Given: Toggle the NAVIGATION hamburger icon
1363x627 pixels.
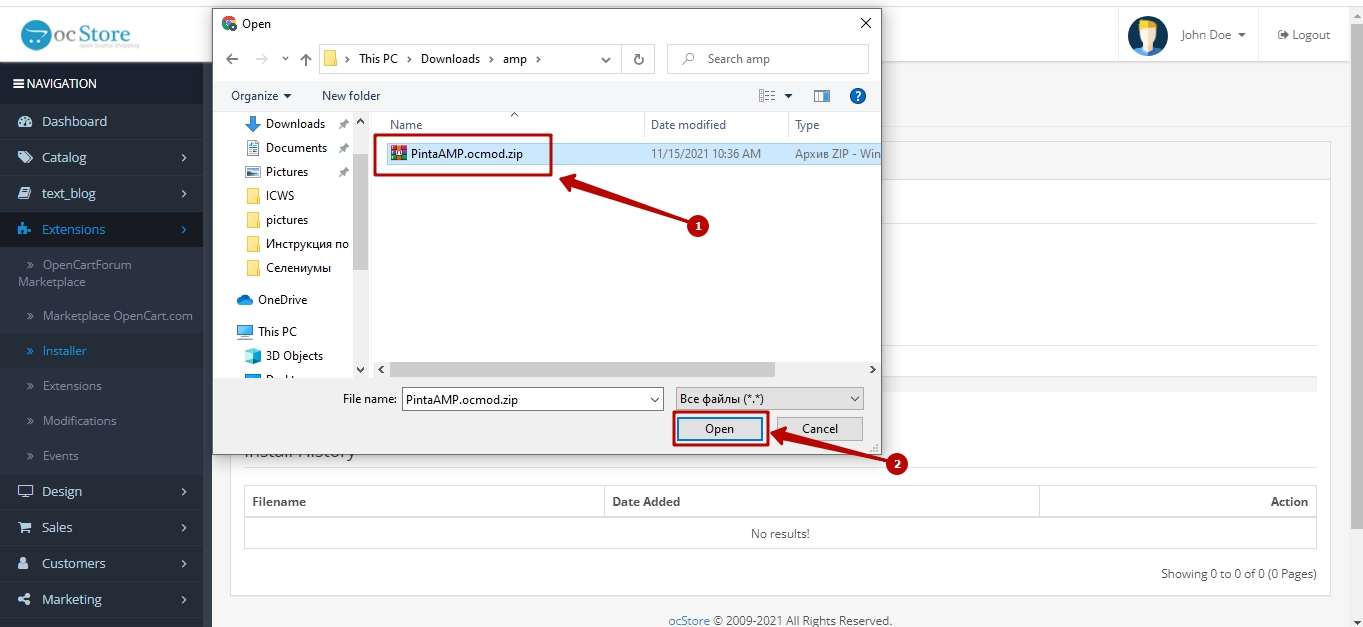Looking at the screenshot, I should [18, 84].
